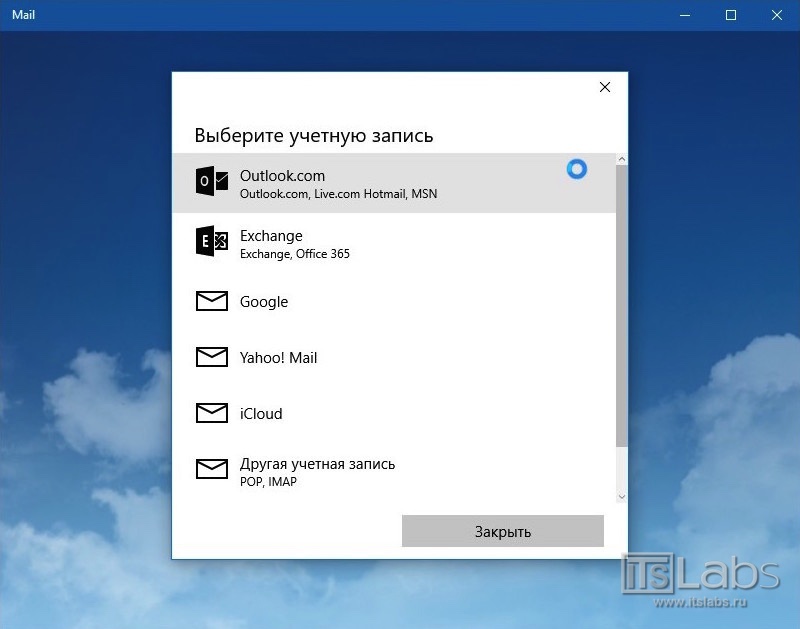The height and width of the screenshot is (629, 800).
Task: Select the Outlook.com account title
Action: pyautogui.click(x=282, y=175)
